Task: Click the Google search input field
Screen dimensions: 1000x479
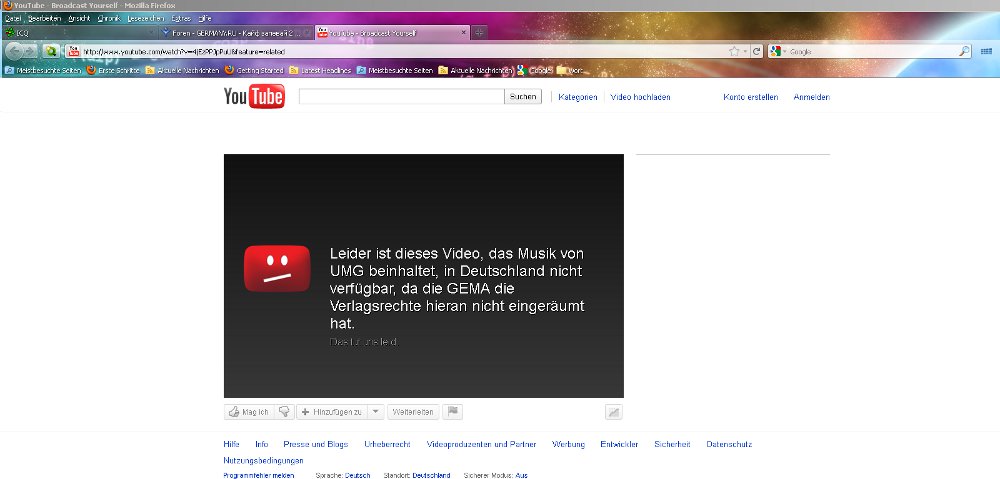Action: coord(873,52)
